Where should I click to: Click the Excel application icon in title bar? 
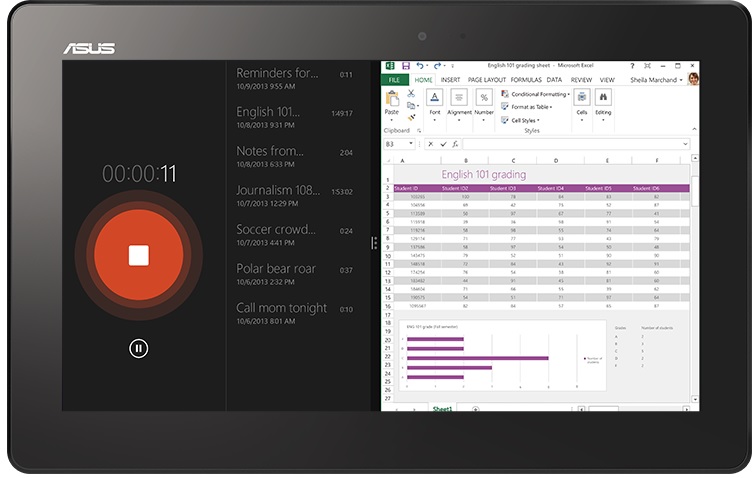390,66
